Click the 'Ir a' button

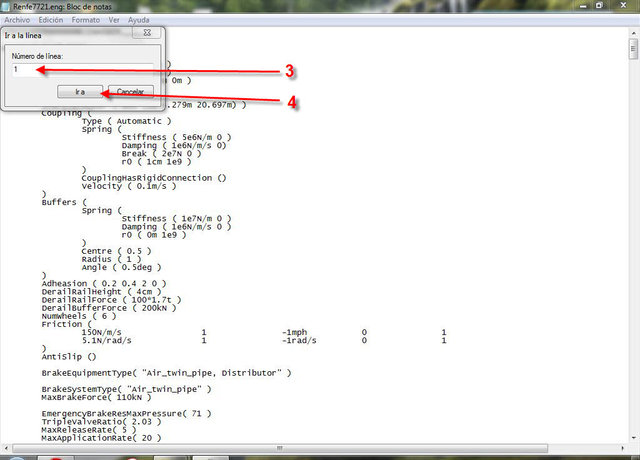pyautogui.click(x=80, y=91)
